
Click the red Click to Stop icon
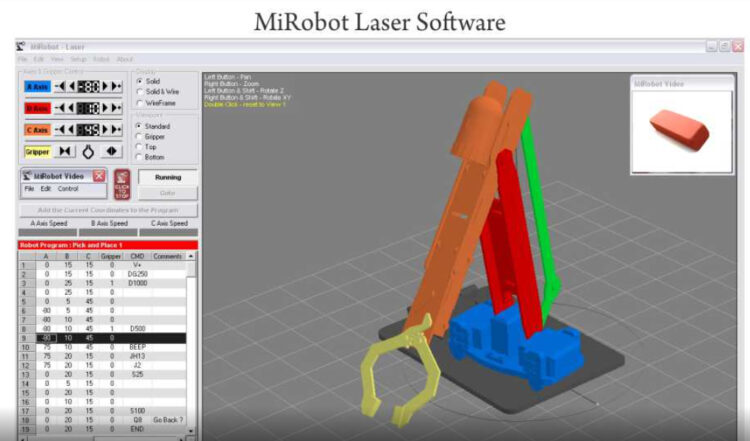point(122,185)
